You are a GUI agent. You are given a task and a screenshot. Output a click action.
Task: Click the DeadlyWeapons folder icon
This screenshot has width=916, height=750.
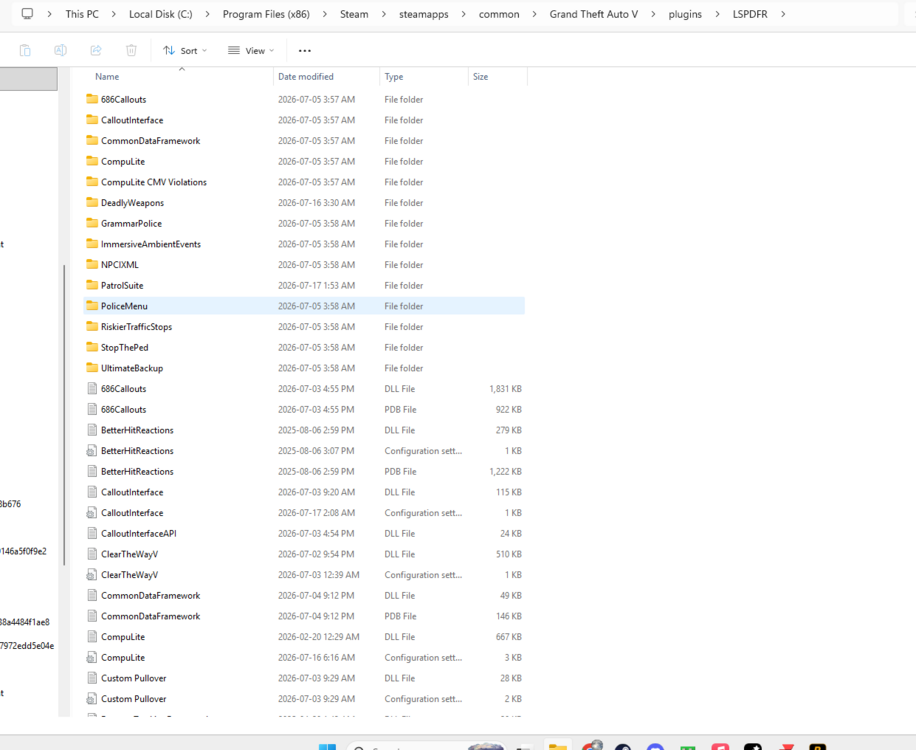pos(92,202)
